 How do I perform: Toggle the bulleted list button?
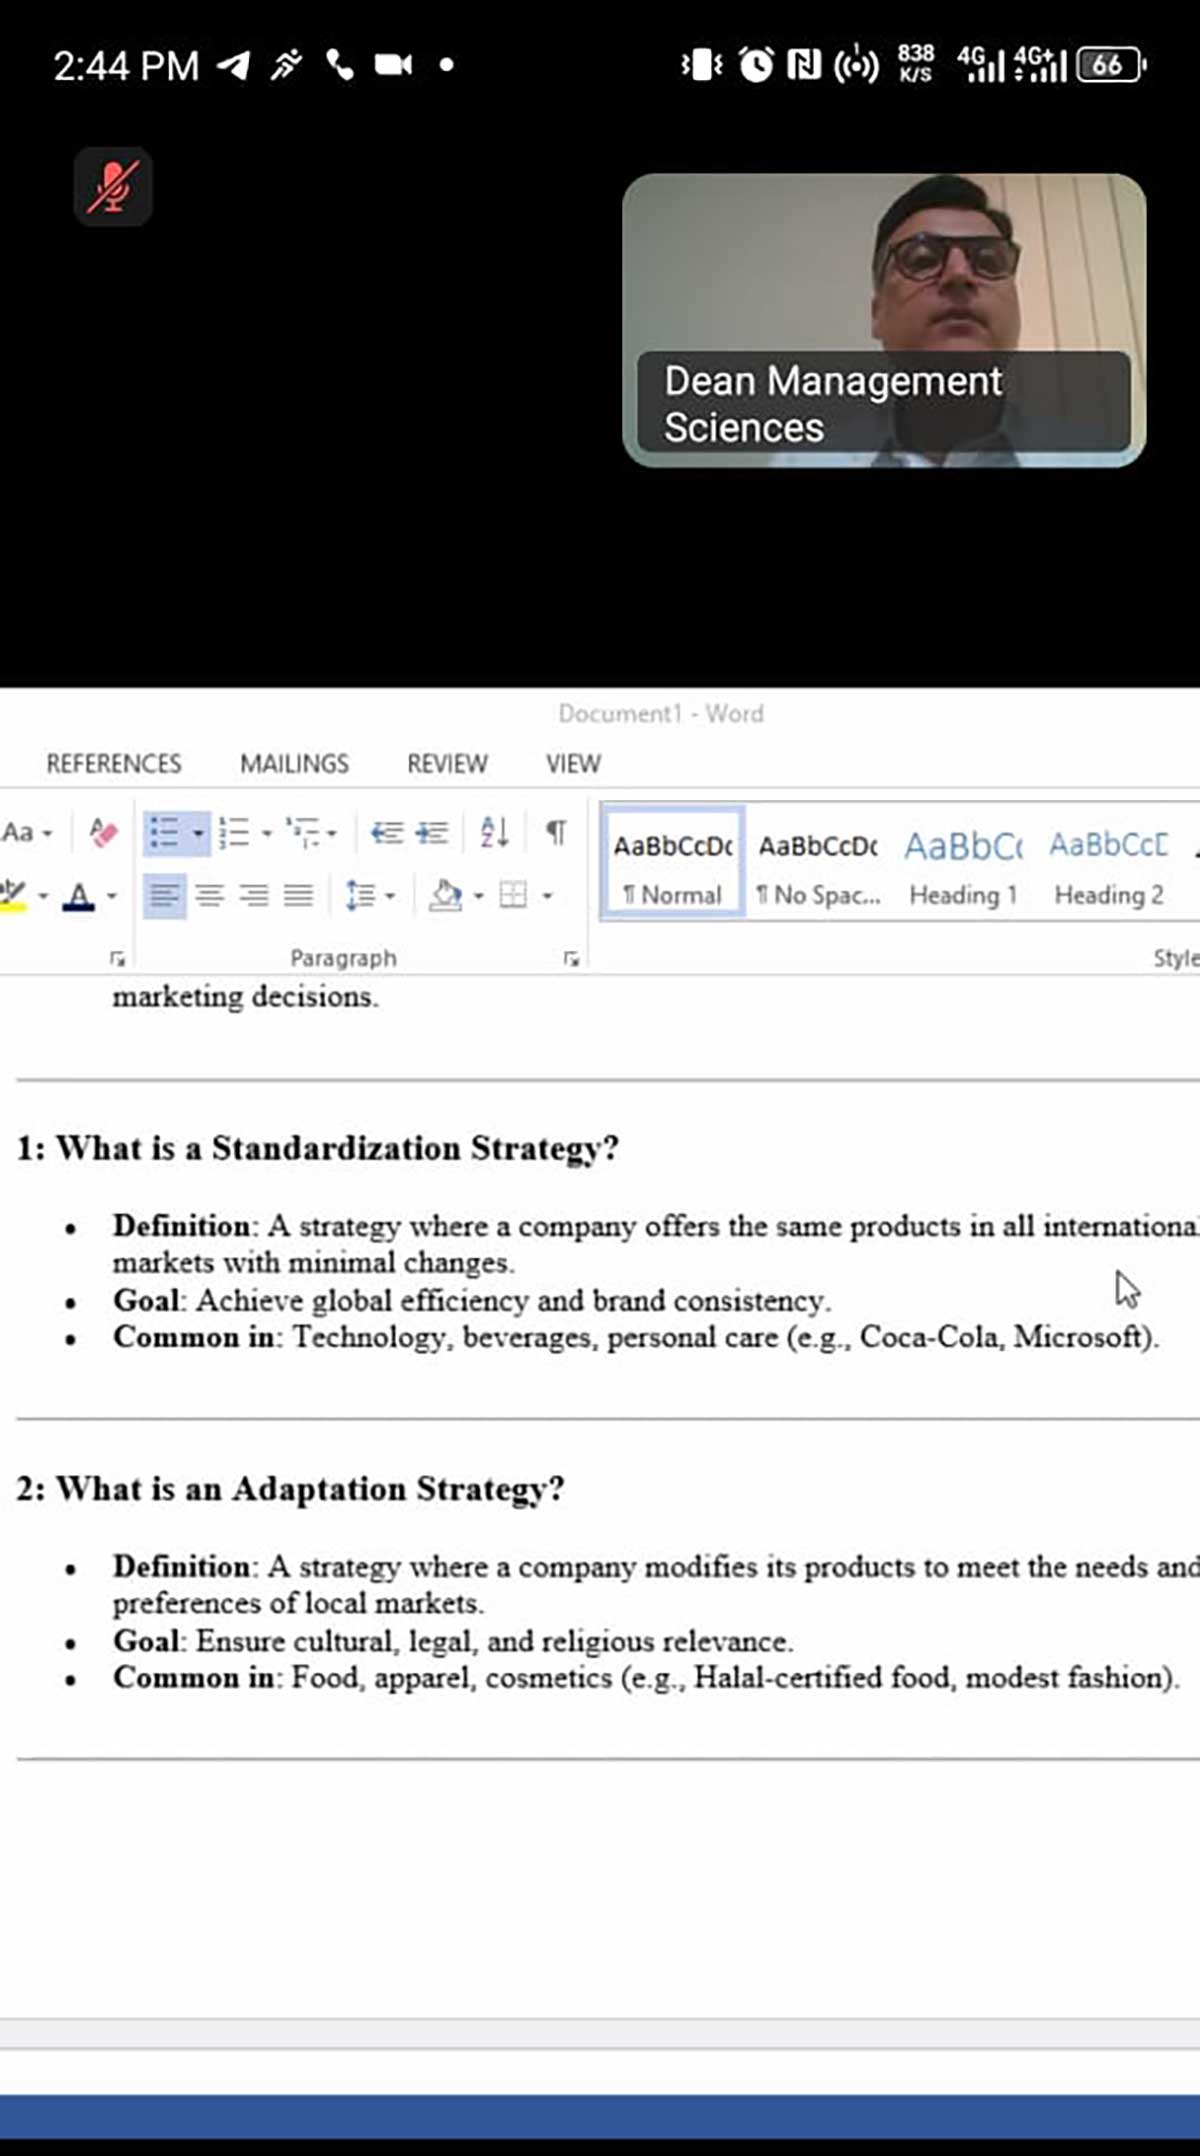pos(164,832)
